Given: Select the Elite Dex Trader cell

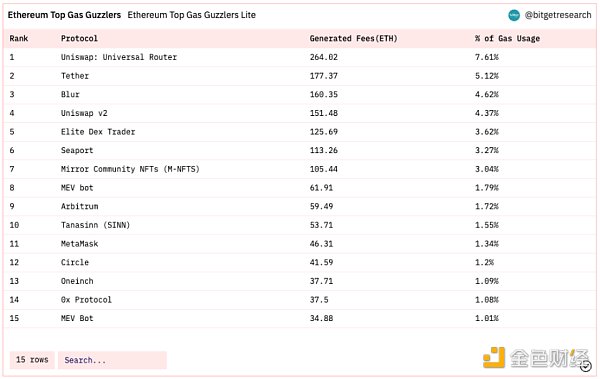Looking at the screenshot, I should coord(98,132).
